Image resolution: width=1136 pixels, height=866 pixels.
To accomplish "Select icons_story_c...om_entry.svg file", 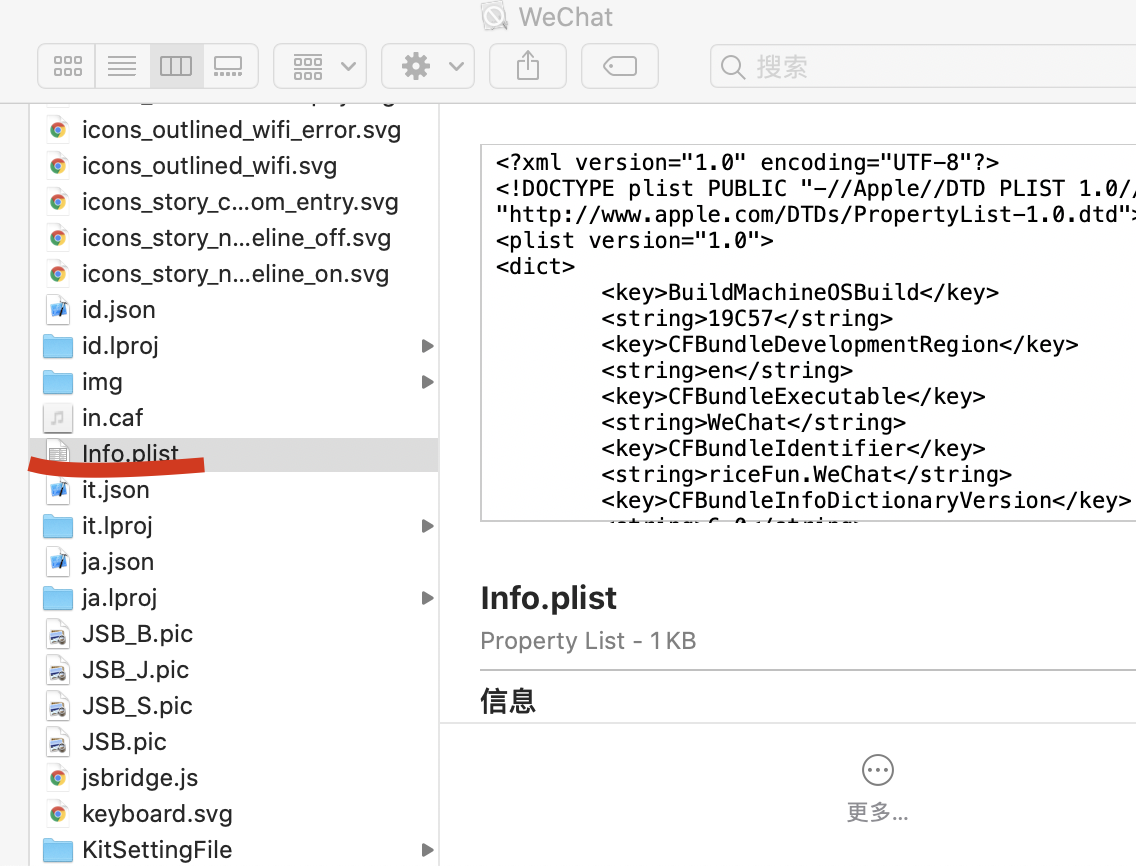I will [x=234, y=201].
